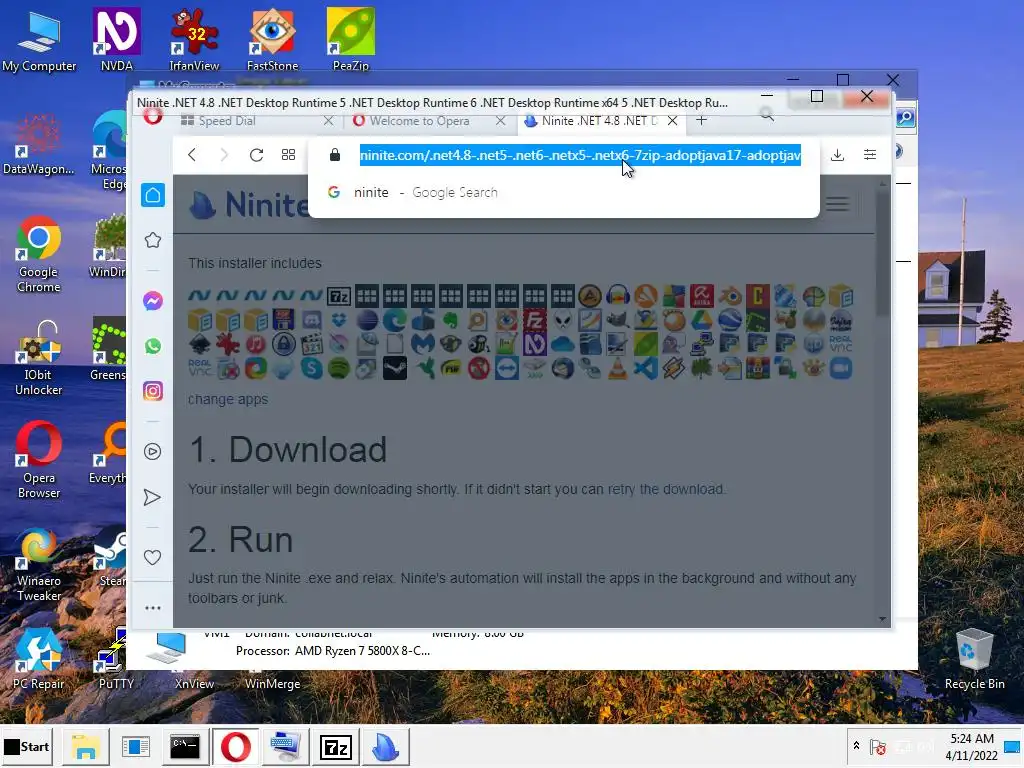Click the page vertical scrollbar thumb
This screenshot has width=1024, height=768.
[882, 253]
